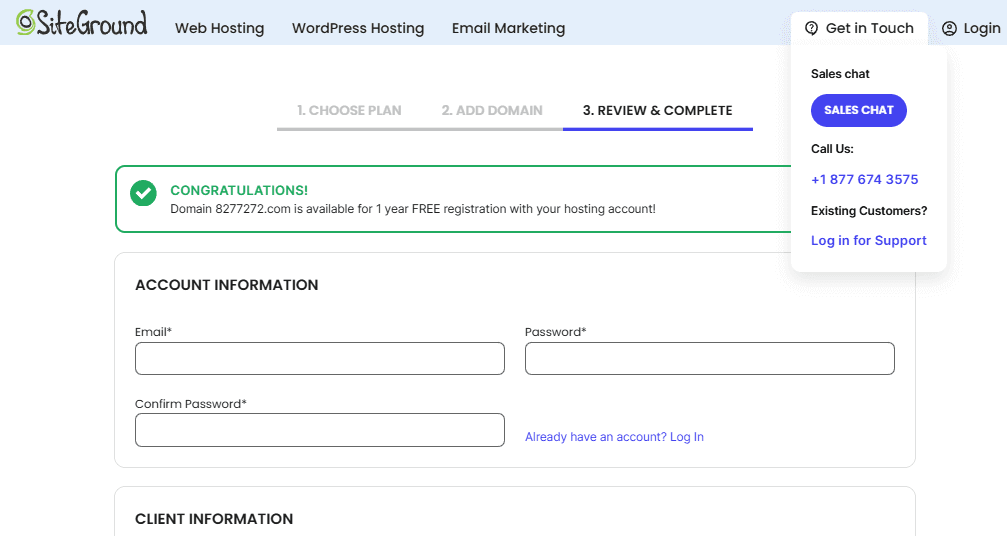Focus the Email input field
Viewport: 1007px width, 536px height.
(x=319, y=359)
